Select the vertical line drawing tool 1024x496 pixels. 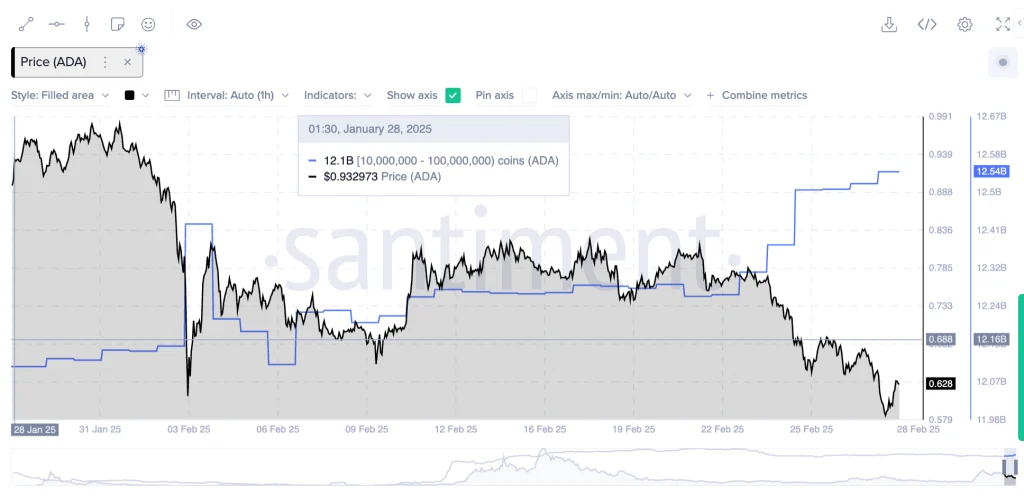[x=87, y=25]
